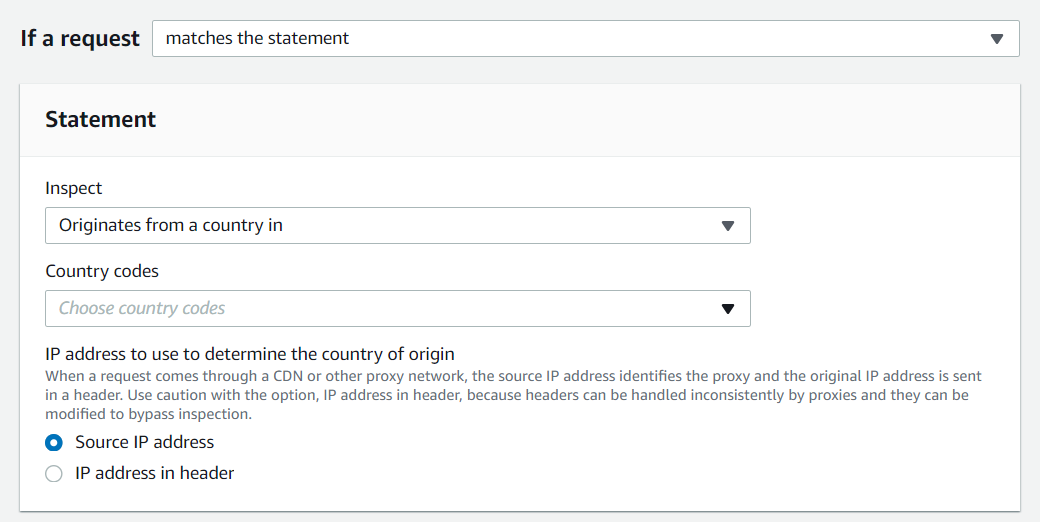The image size is (1040, 522).
Task: Click the arrow icon of 'matches the statement' dropdown
Action: coord(996,38)
